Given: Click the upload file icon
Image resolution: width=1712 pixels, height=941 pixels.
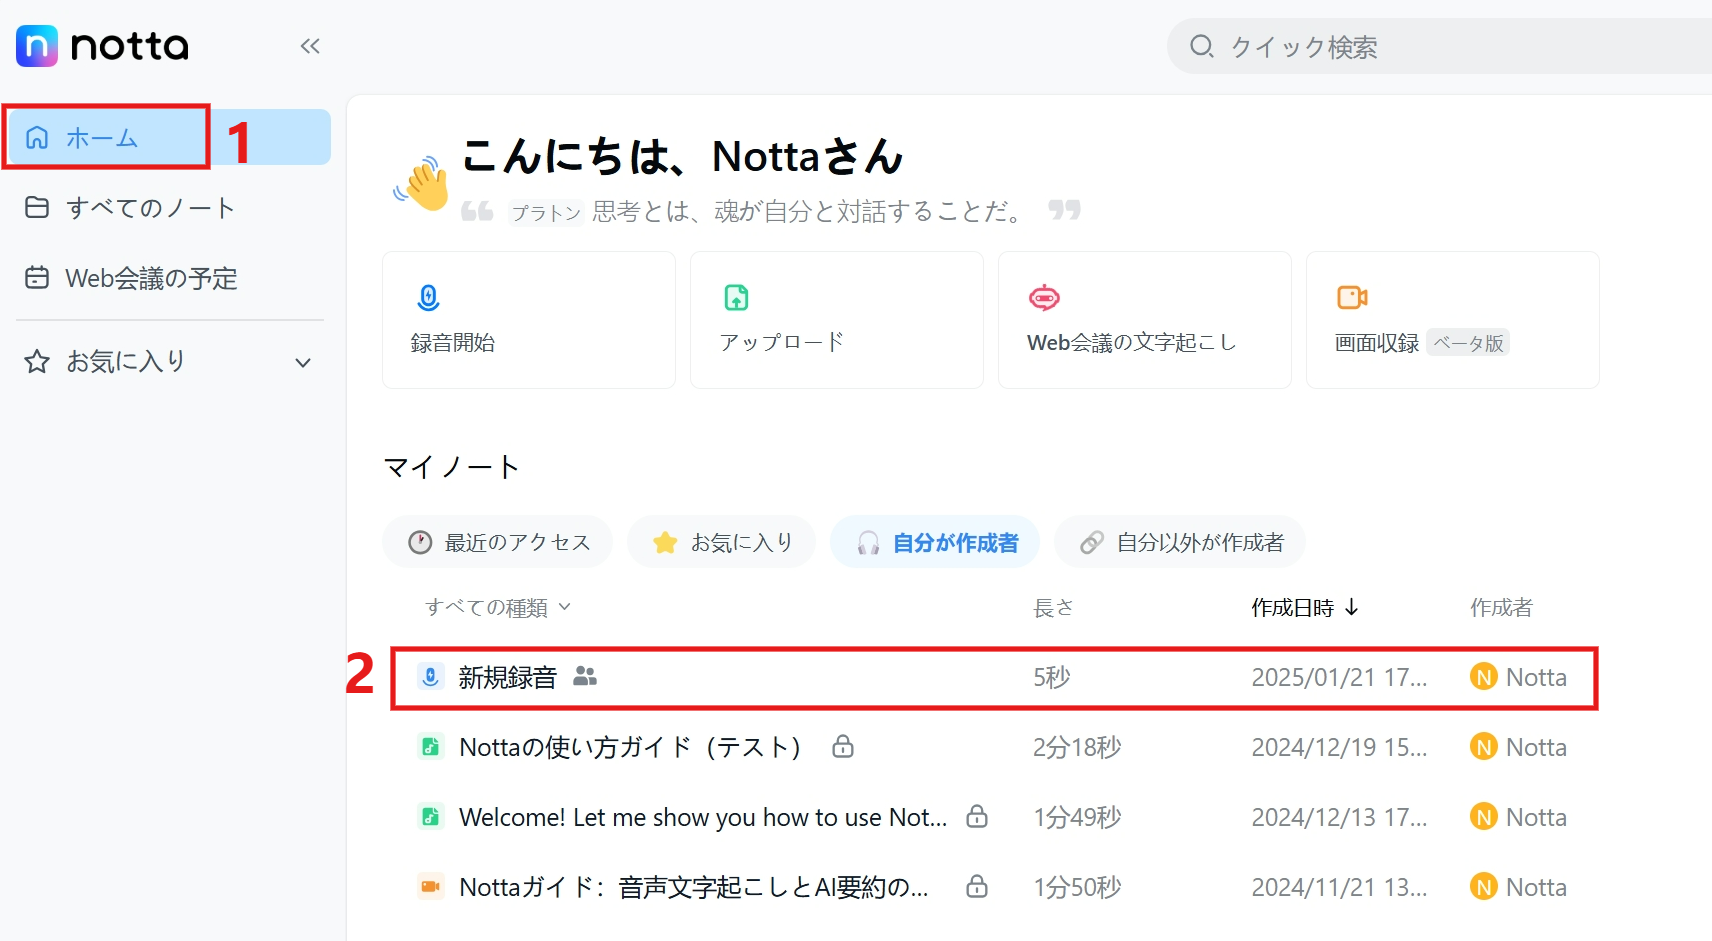Looking at the screenshot, I should [736, 297].
